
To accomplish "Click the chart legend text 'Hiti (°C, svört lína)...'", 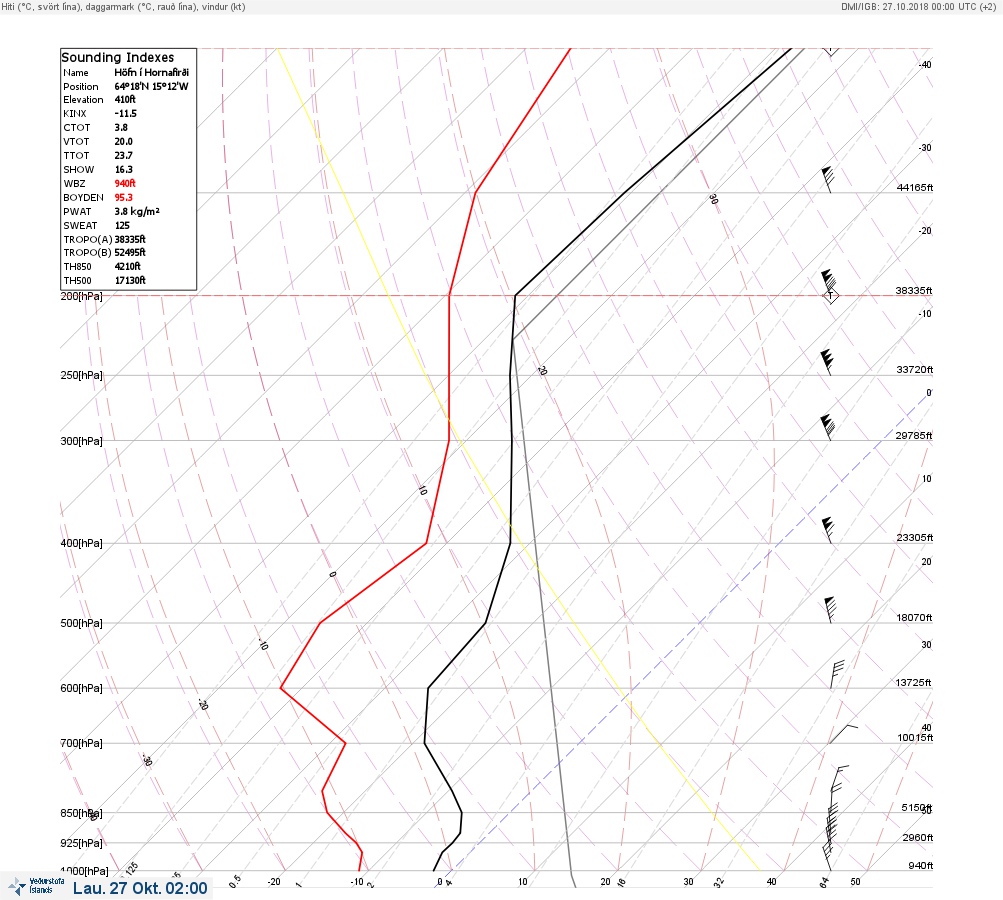I will [x=123, y=6].
